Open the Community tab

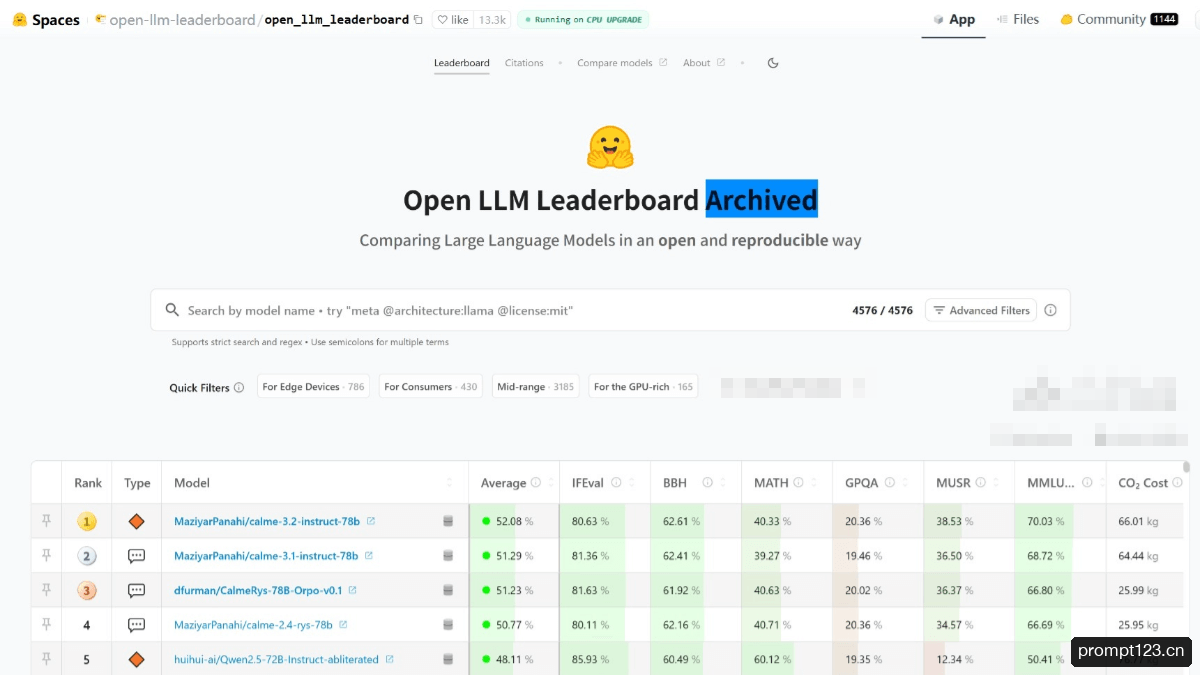pos(1119,19)
